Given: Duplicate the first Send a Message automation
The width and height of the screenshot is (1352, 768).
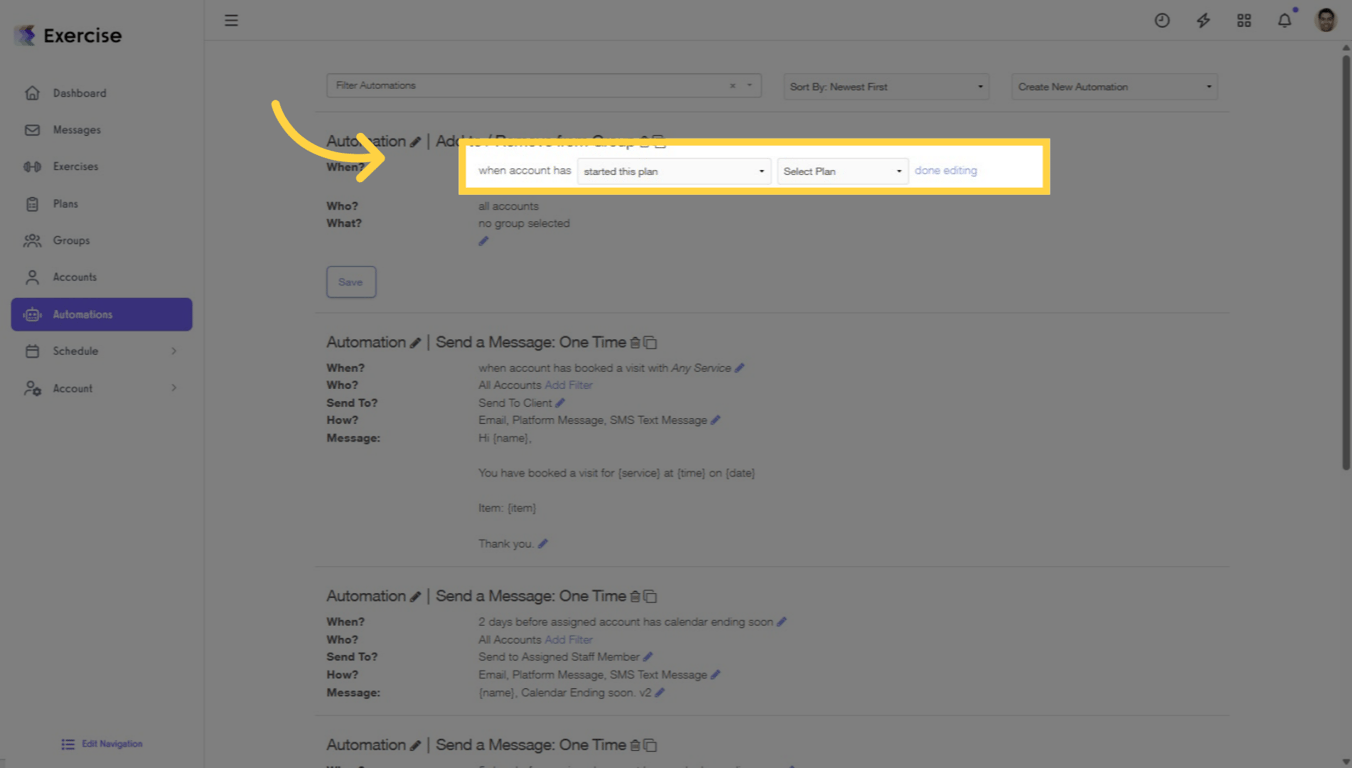Looking at the screenshot, I should 651,342.
